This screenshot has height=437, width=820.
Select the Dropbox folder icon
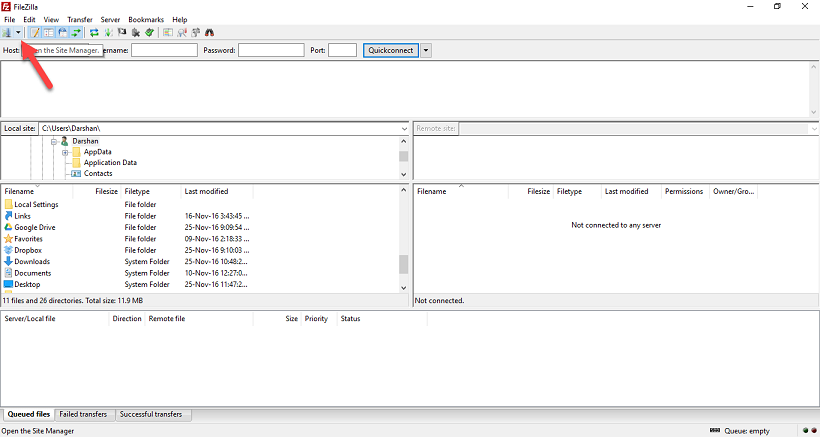tap(8, 250)
